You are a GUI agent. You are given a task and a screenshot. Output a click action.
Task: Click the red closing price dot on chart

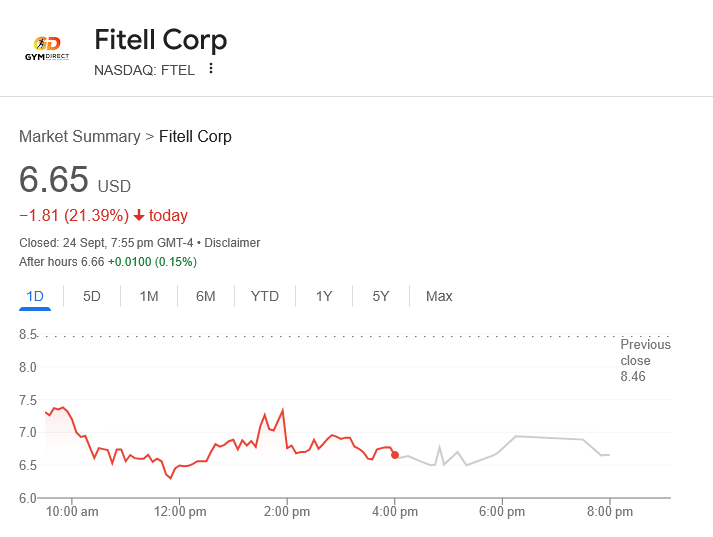click(x=395, y=455)
